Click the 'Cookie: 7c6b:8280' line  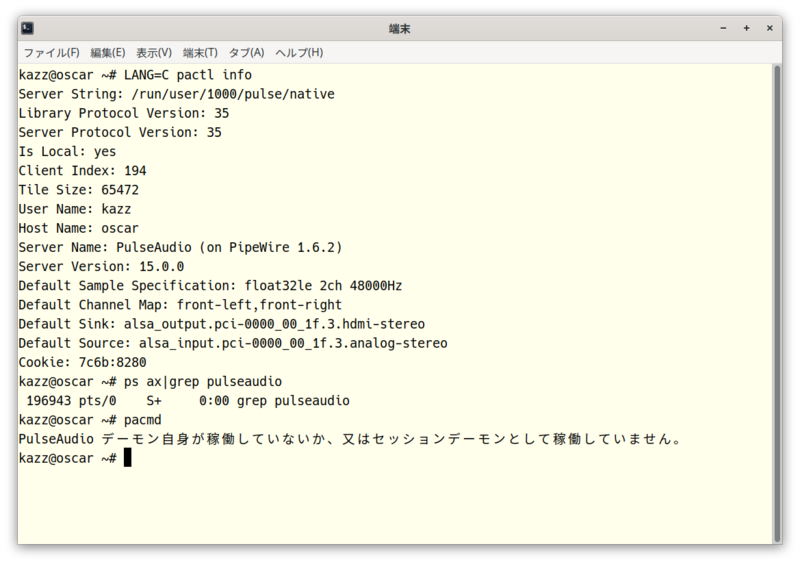(82, 362)
